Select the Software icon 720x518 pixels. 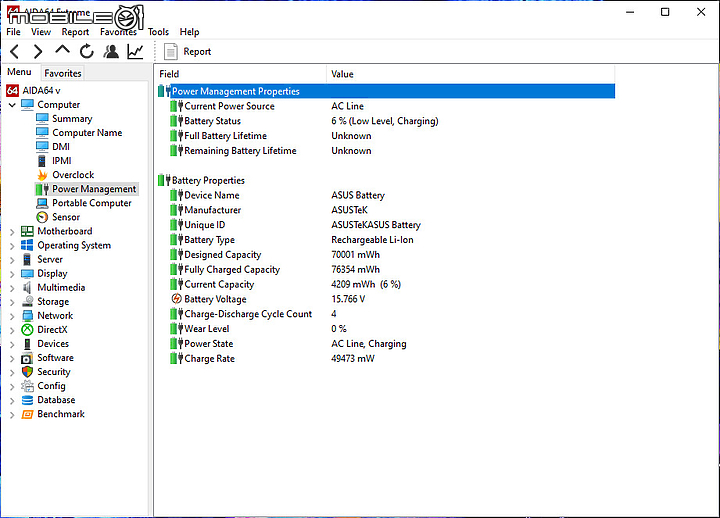point(28,358)
